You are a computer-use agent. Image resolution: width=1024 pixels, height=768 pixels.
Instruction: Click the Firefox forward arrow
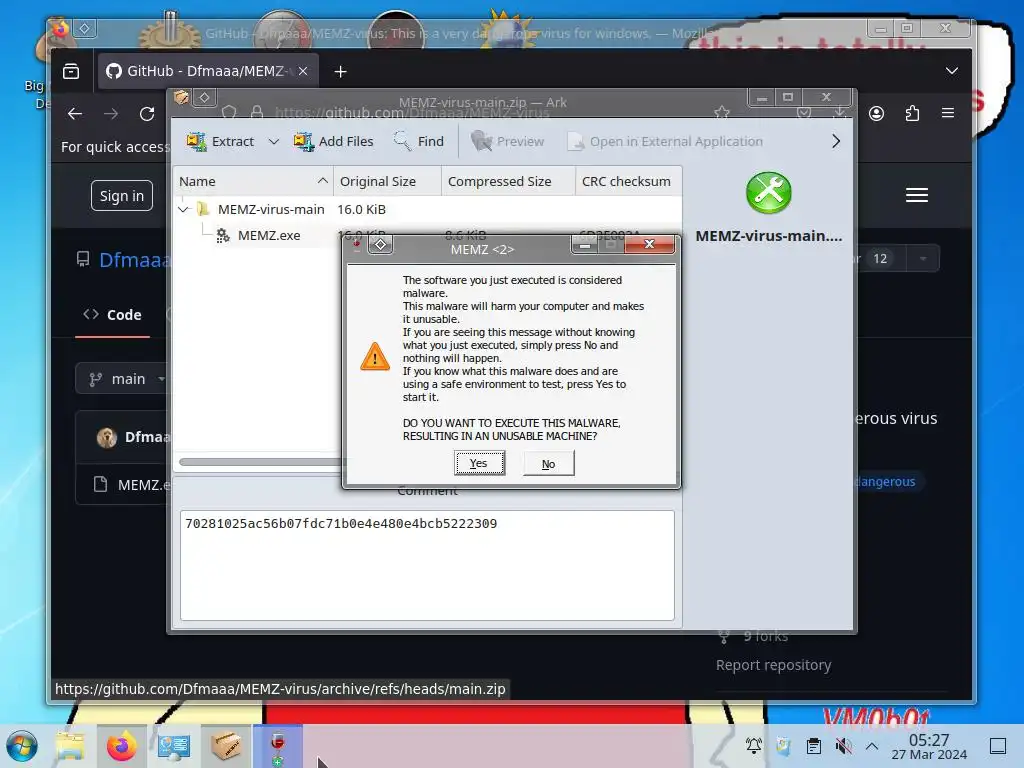111,114
